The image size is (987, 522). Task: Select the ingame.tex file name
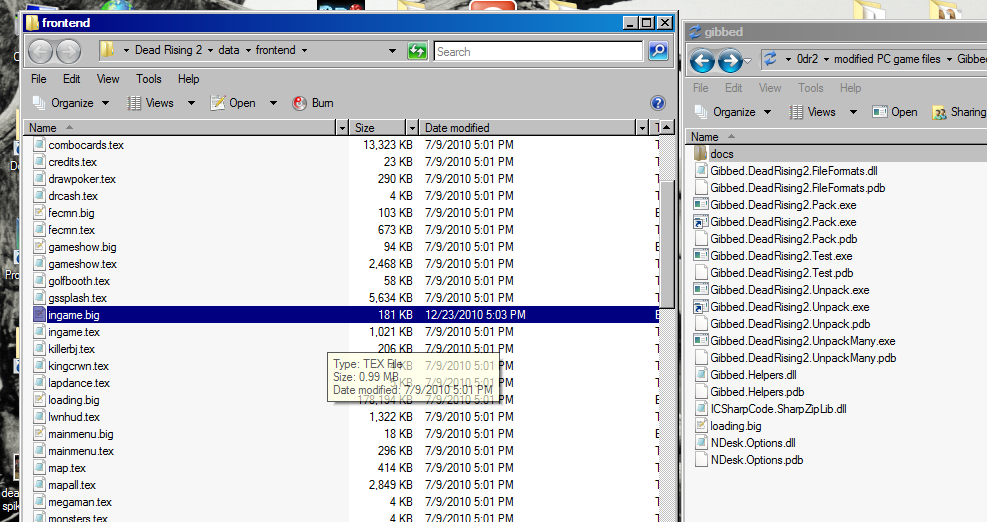pyautogui.click(x=74, y=332)
